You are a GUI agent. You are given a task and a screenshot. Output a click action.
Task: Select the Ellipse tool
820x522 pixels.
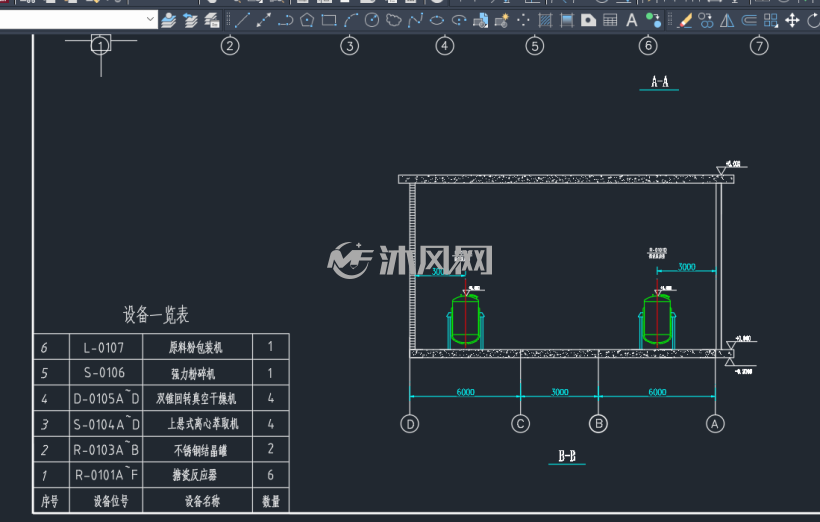point(437,20)
